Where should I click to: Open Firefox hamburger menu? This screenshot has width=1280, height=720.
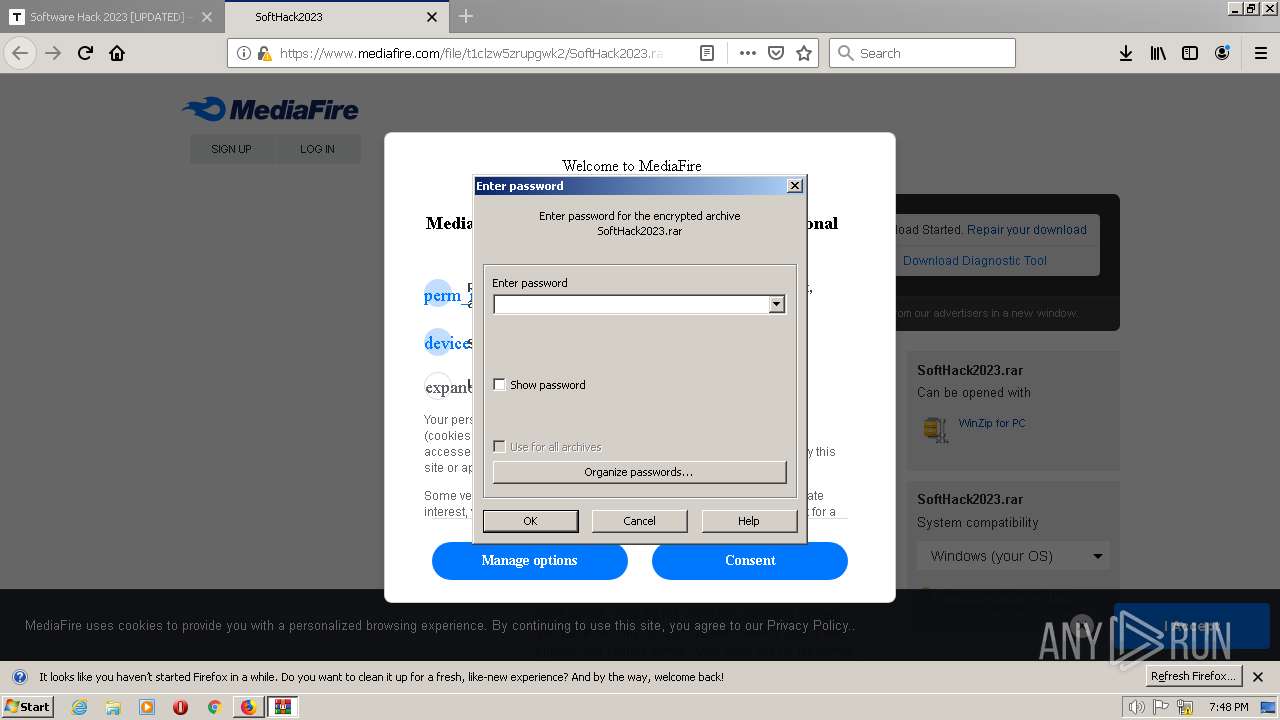point(1261,53)
